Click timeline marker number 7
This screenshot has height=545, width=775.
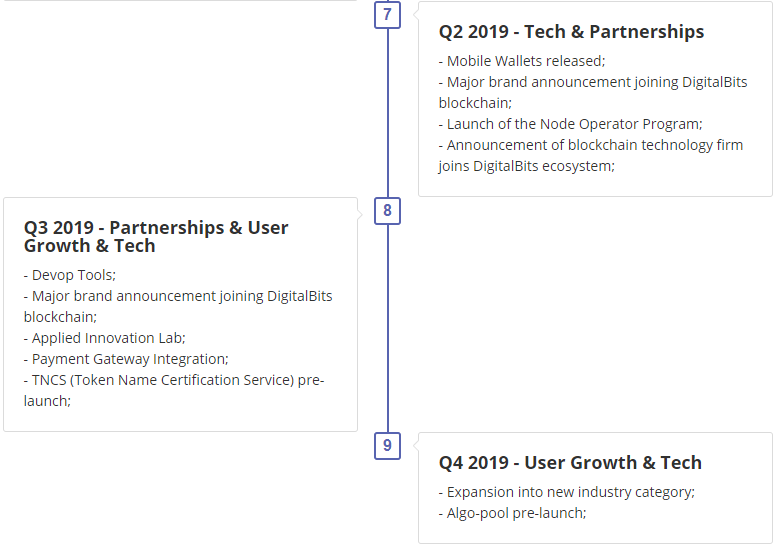(x=387, y=15)
